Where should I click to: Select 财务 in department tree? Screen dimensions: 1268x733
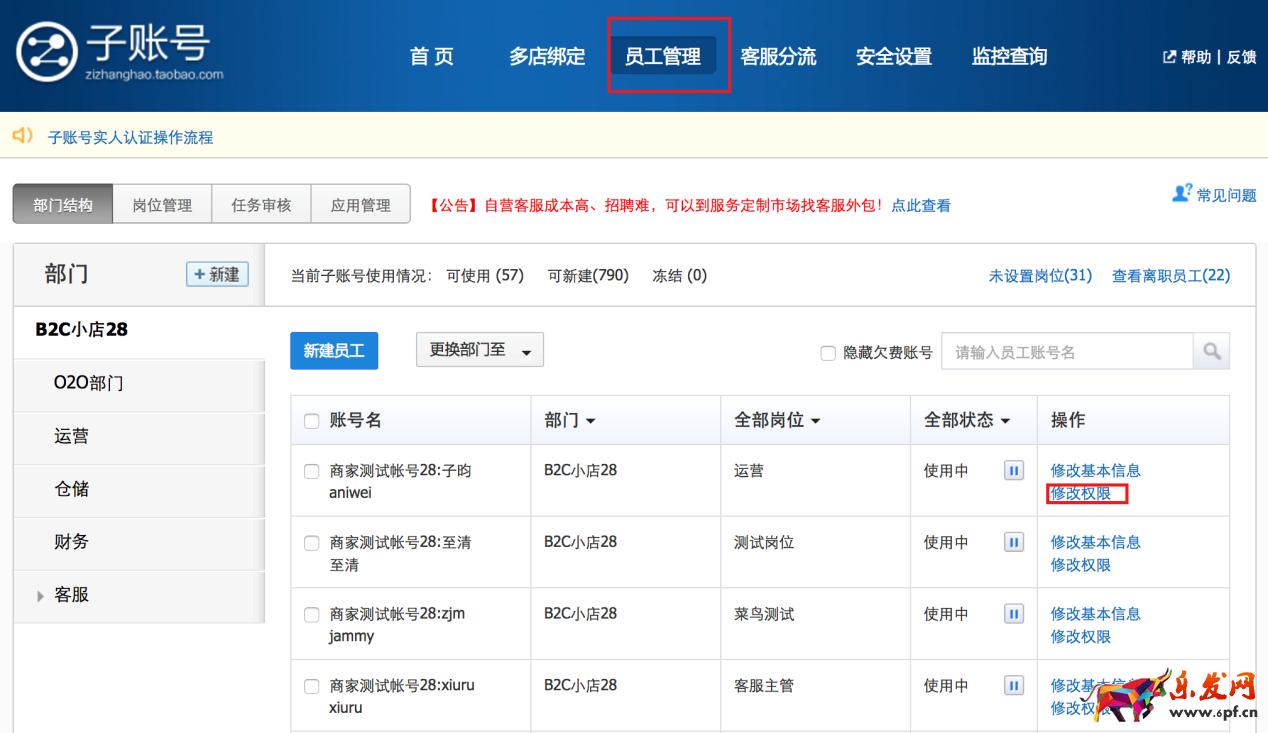[72, 542]
